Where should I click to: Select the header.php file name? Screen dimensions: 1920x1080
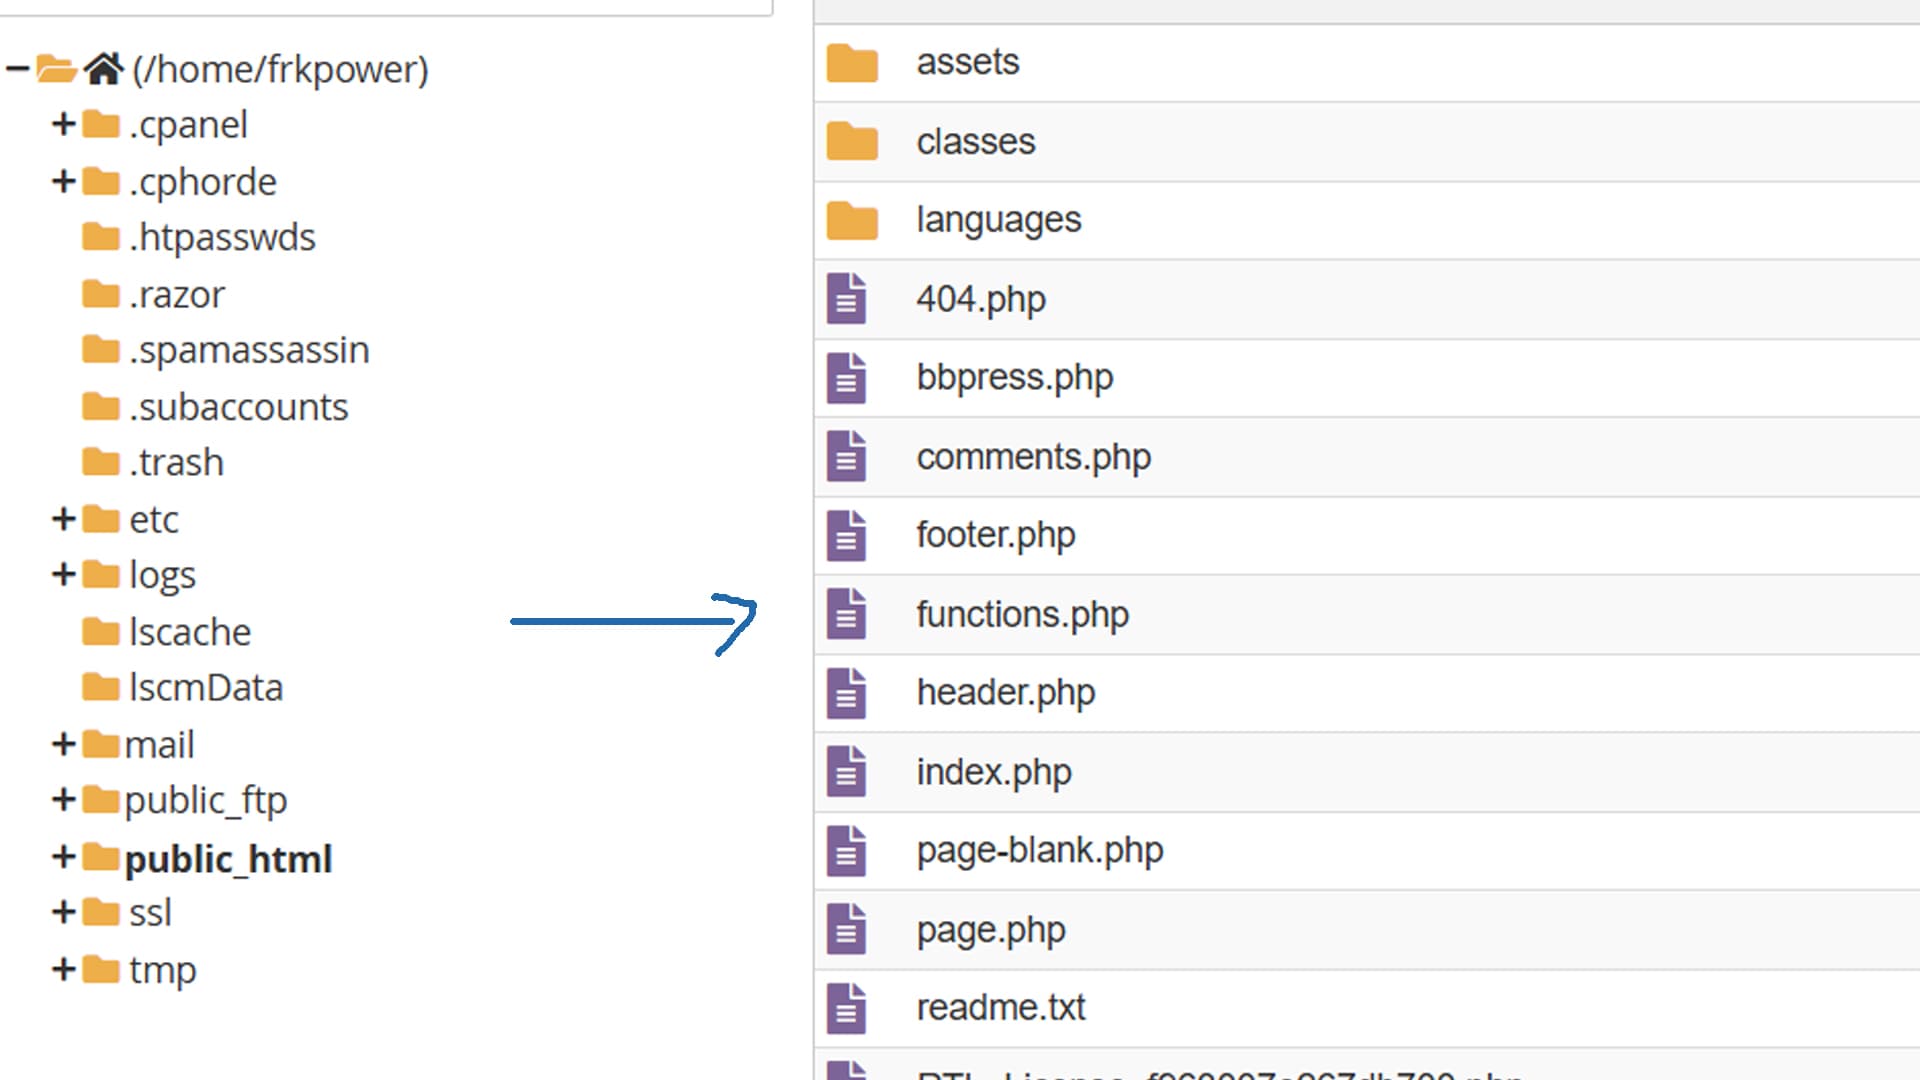tap(1006, 693)
